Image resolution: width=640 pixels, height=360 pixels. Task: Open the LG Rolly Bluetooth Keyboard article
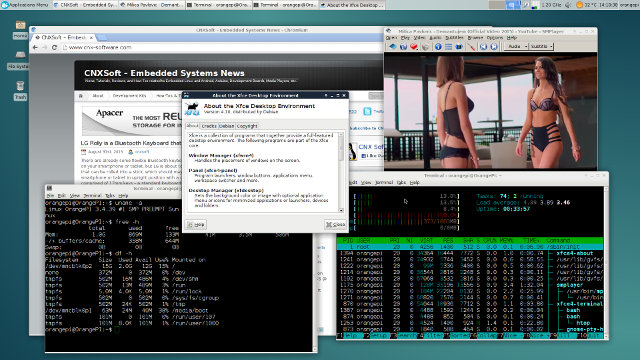(131, 143)
